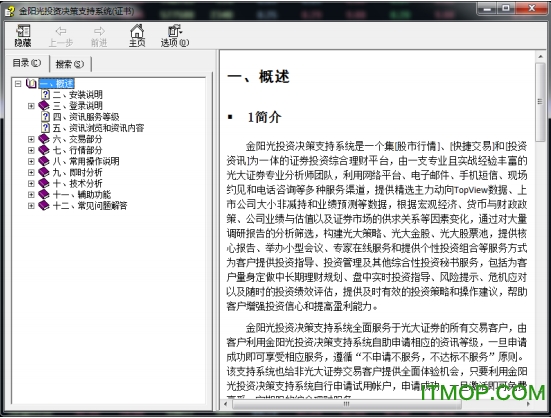Click the book icon beside 三、登录说明
Screen dimensions: 551x418
[44, 105]
